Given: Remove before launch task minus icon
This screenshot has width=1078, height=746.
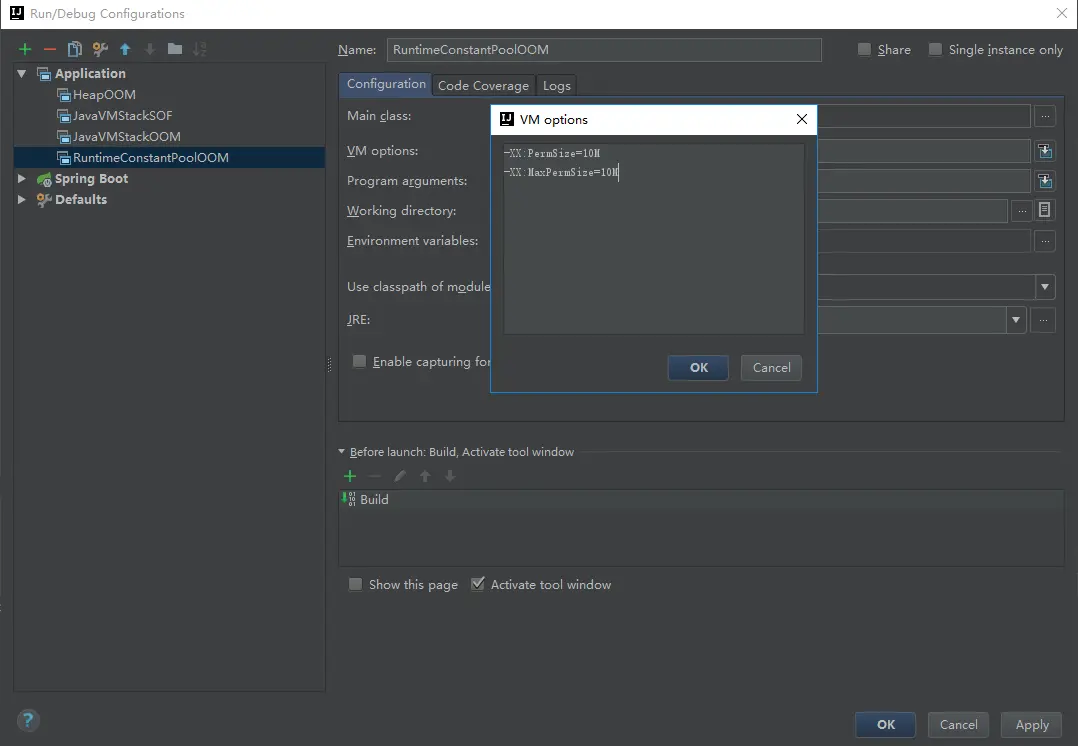Looking at the screenshot, I should [375, 476].
